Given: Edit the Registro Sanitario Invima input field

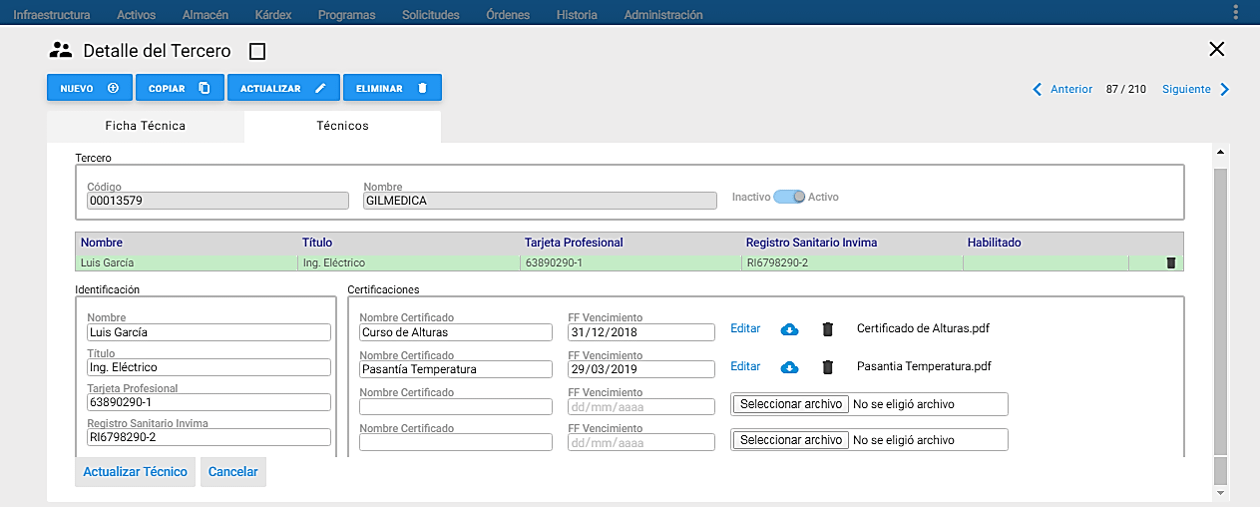Looking at the screenshot, I should tap(208, 437).
